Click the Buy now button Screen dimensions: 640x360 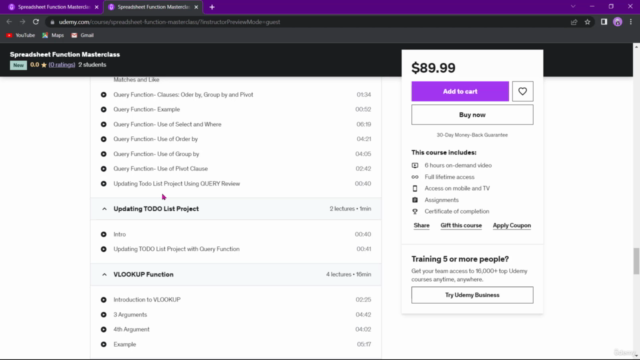coord(472,115)
